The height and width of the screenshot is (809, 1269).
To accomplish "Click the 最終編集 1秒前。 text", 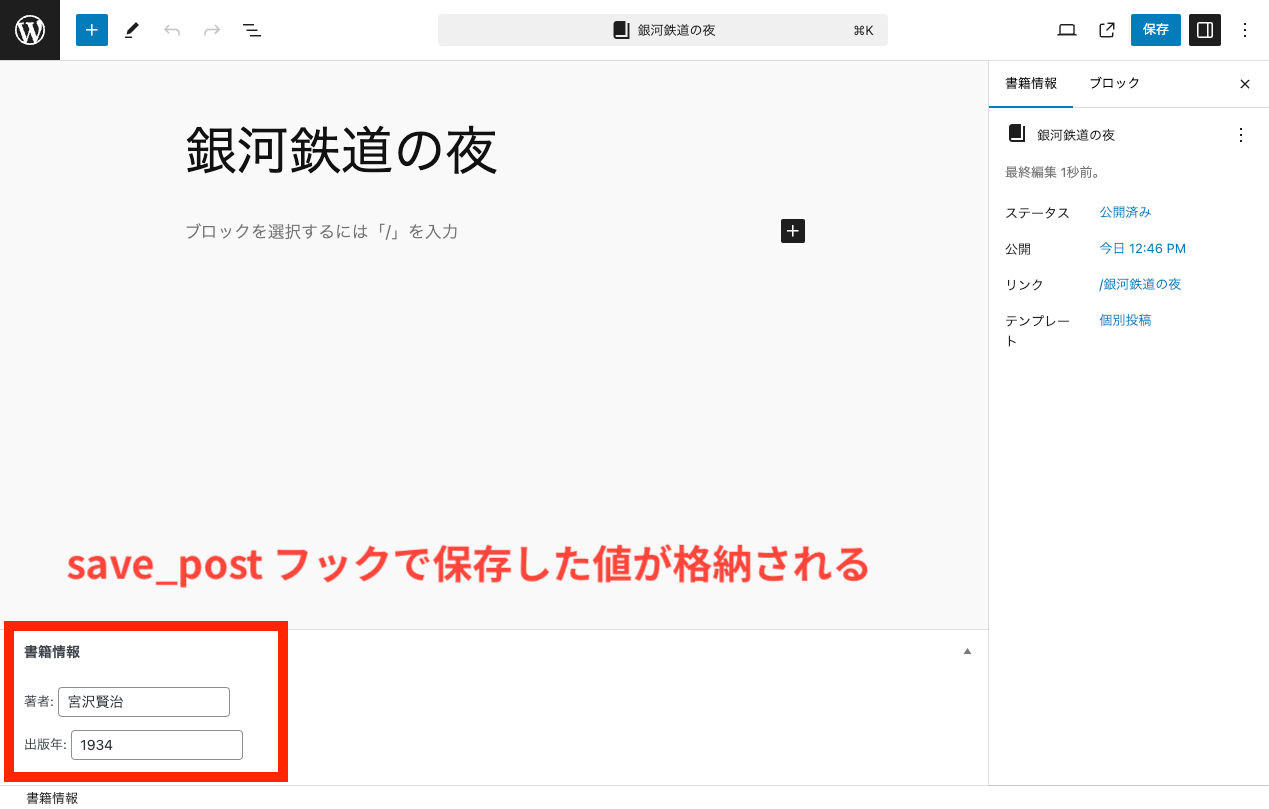I will pos(1052,172).
